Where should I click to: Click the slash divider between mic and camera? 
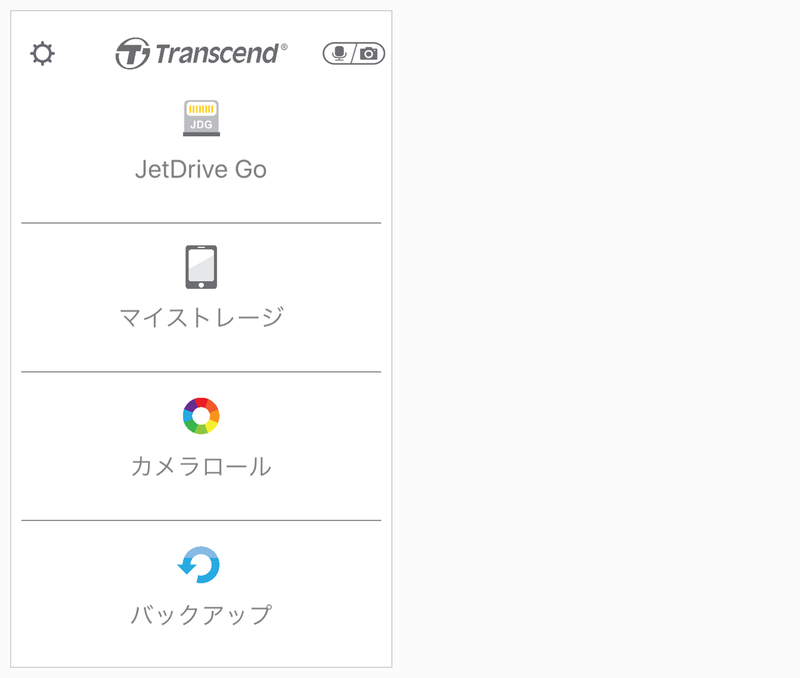[x=354, y=54]
